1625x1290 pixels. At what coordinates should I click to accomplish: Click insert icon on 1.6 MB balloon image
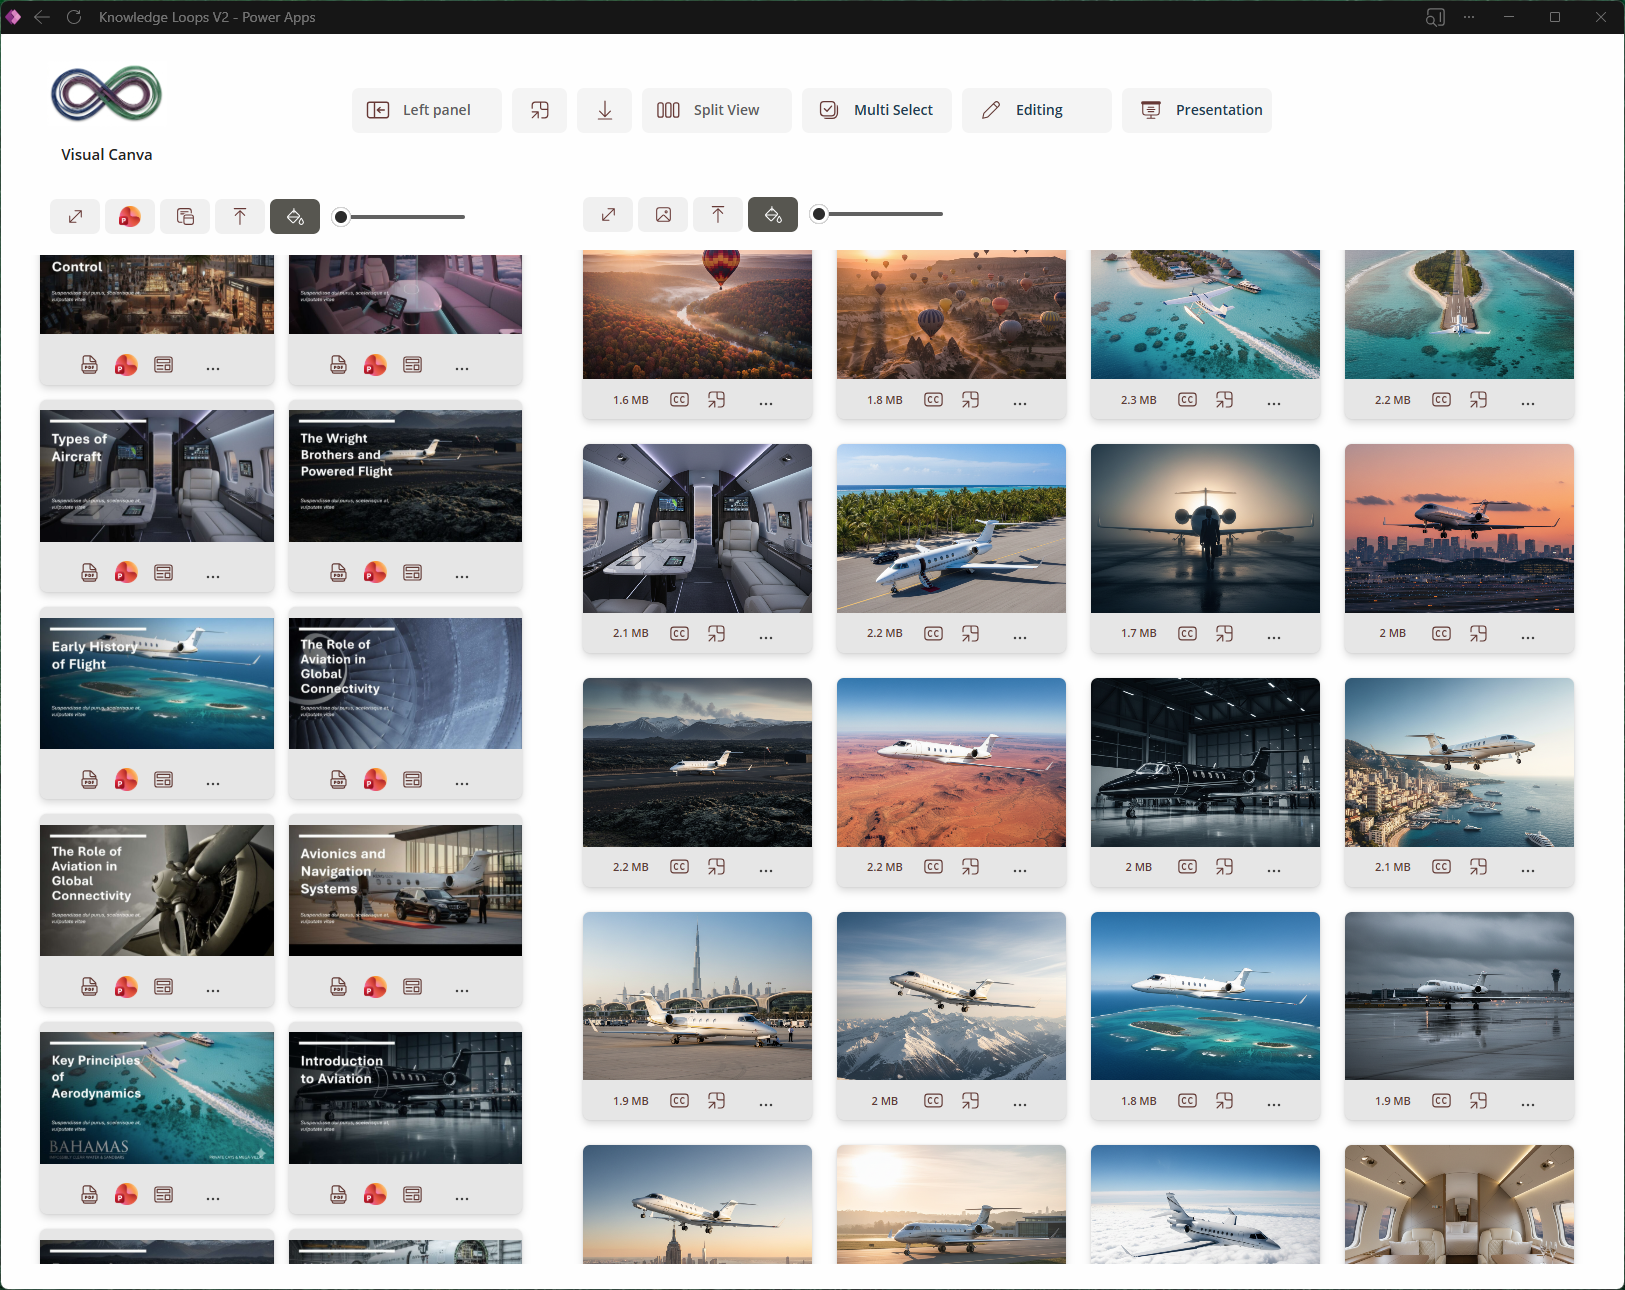pos(717,399)
